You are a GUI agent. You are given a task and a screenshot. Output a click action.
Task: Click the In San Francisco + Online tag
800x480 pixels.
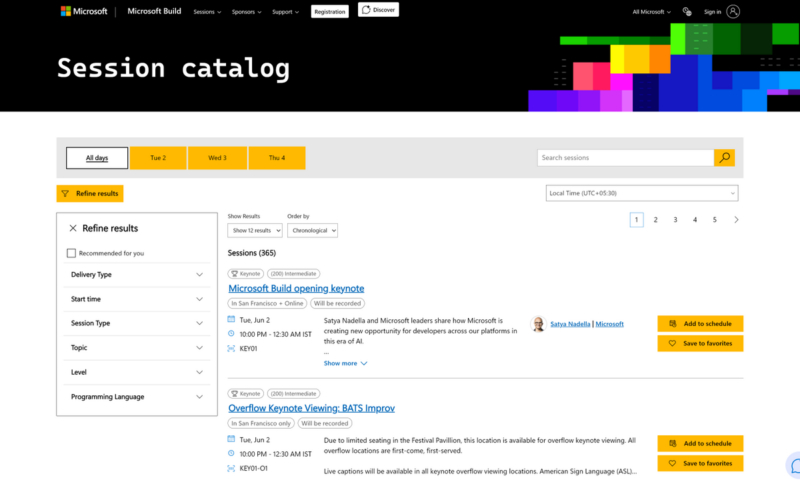click(267, 304)
